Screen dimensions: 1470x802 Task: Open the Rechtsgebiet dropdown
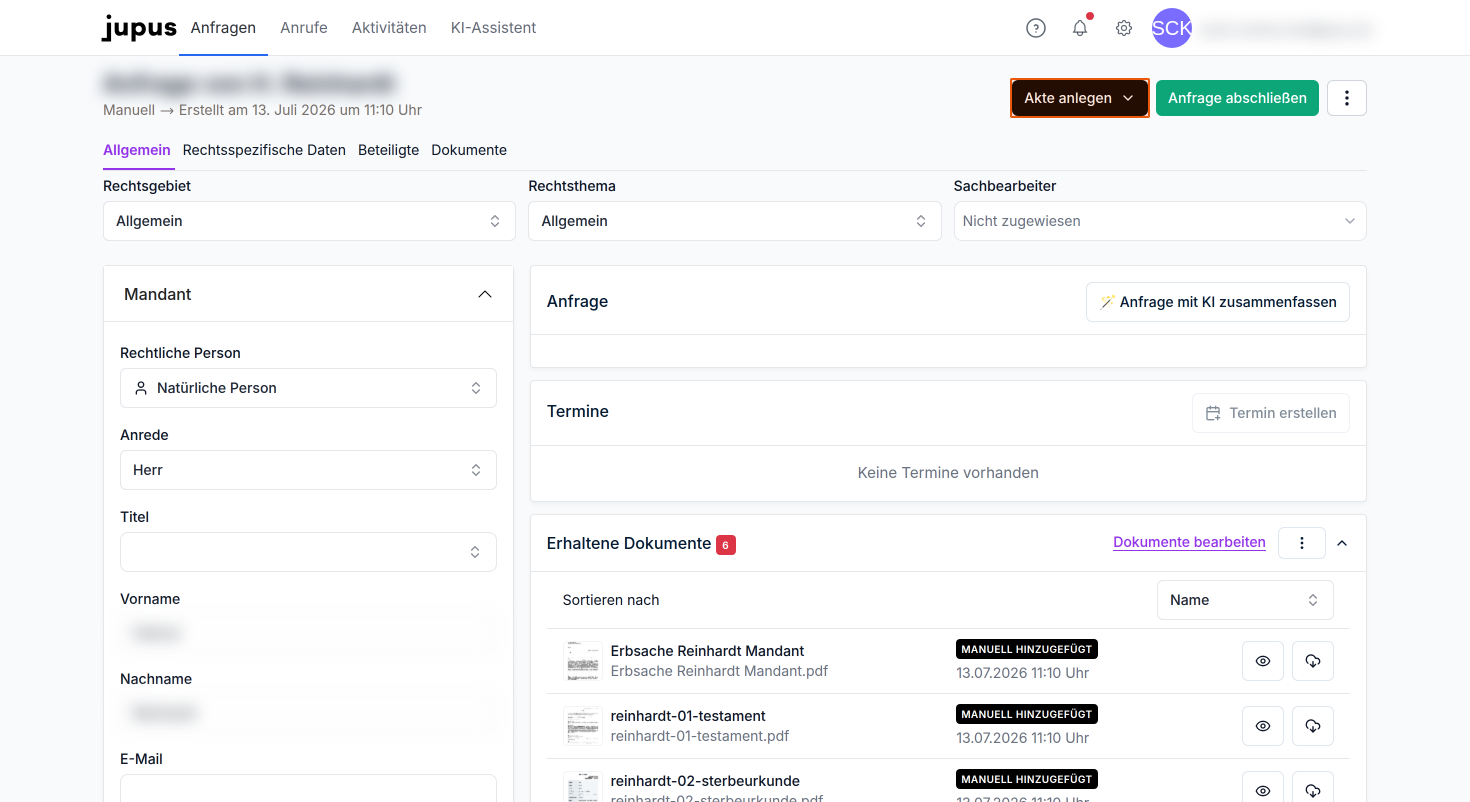pos(309,221)
